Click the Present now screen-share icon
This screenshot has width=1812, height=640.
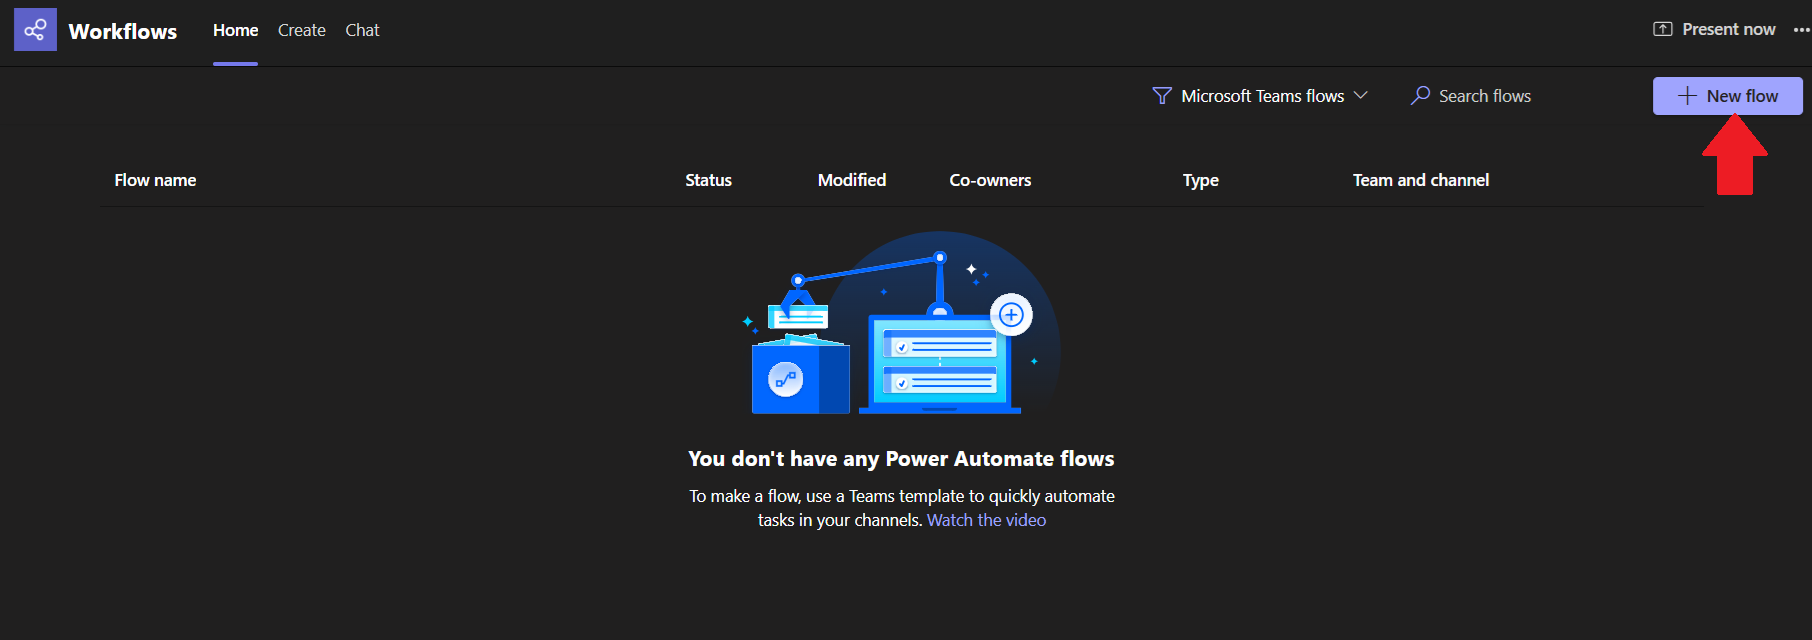click(1663, 29)
